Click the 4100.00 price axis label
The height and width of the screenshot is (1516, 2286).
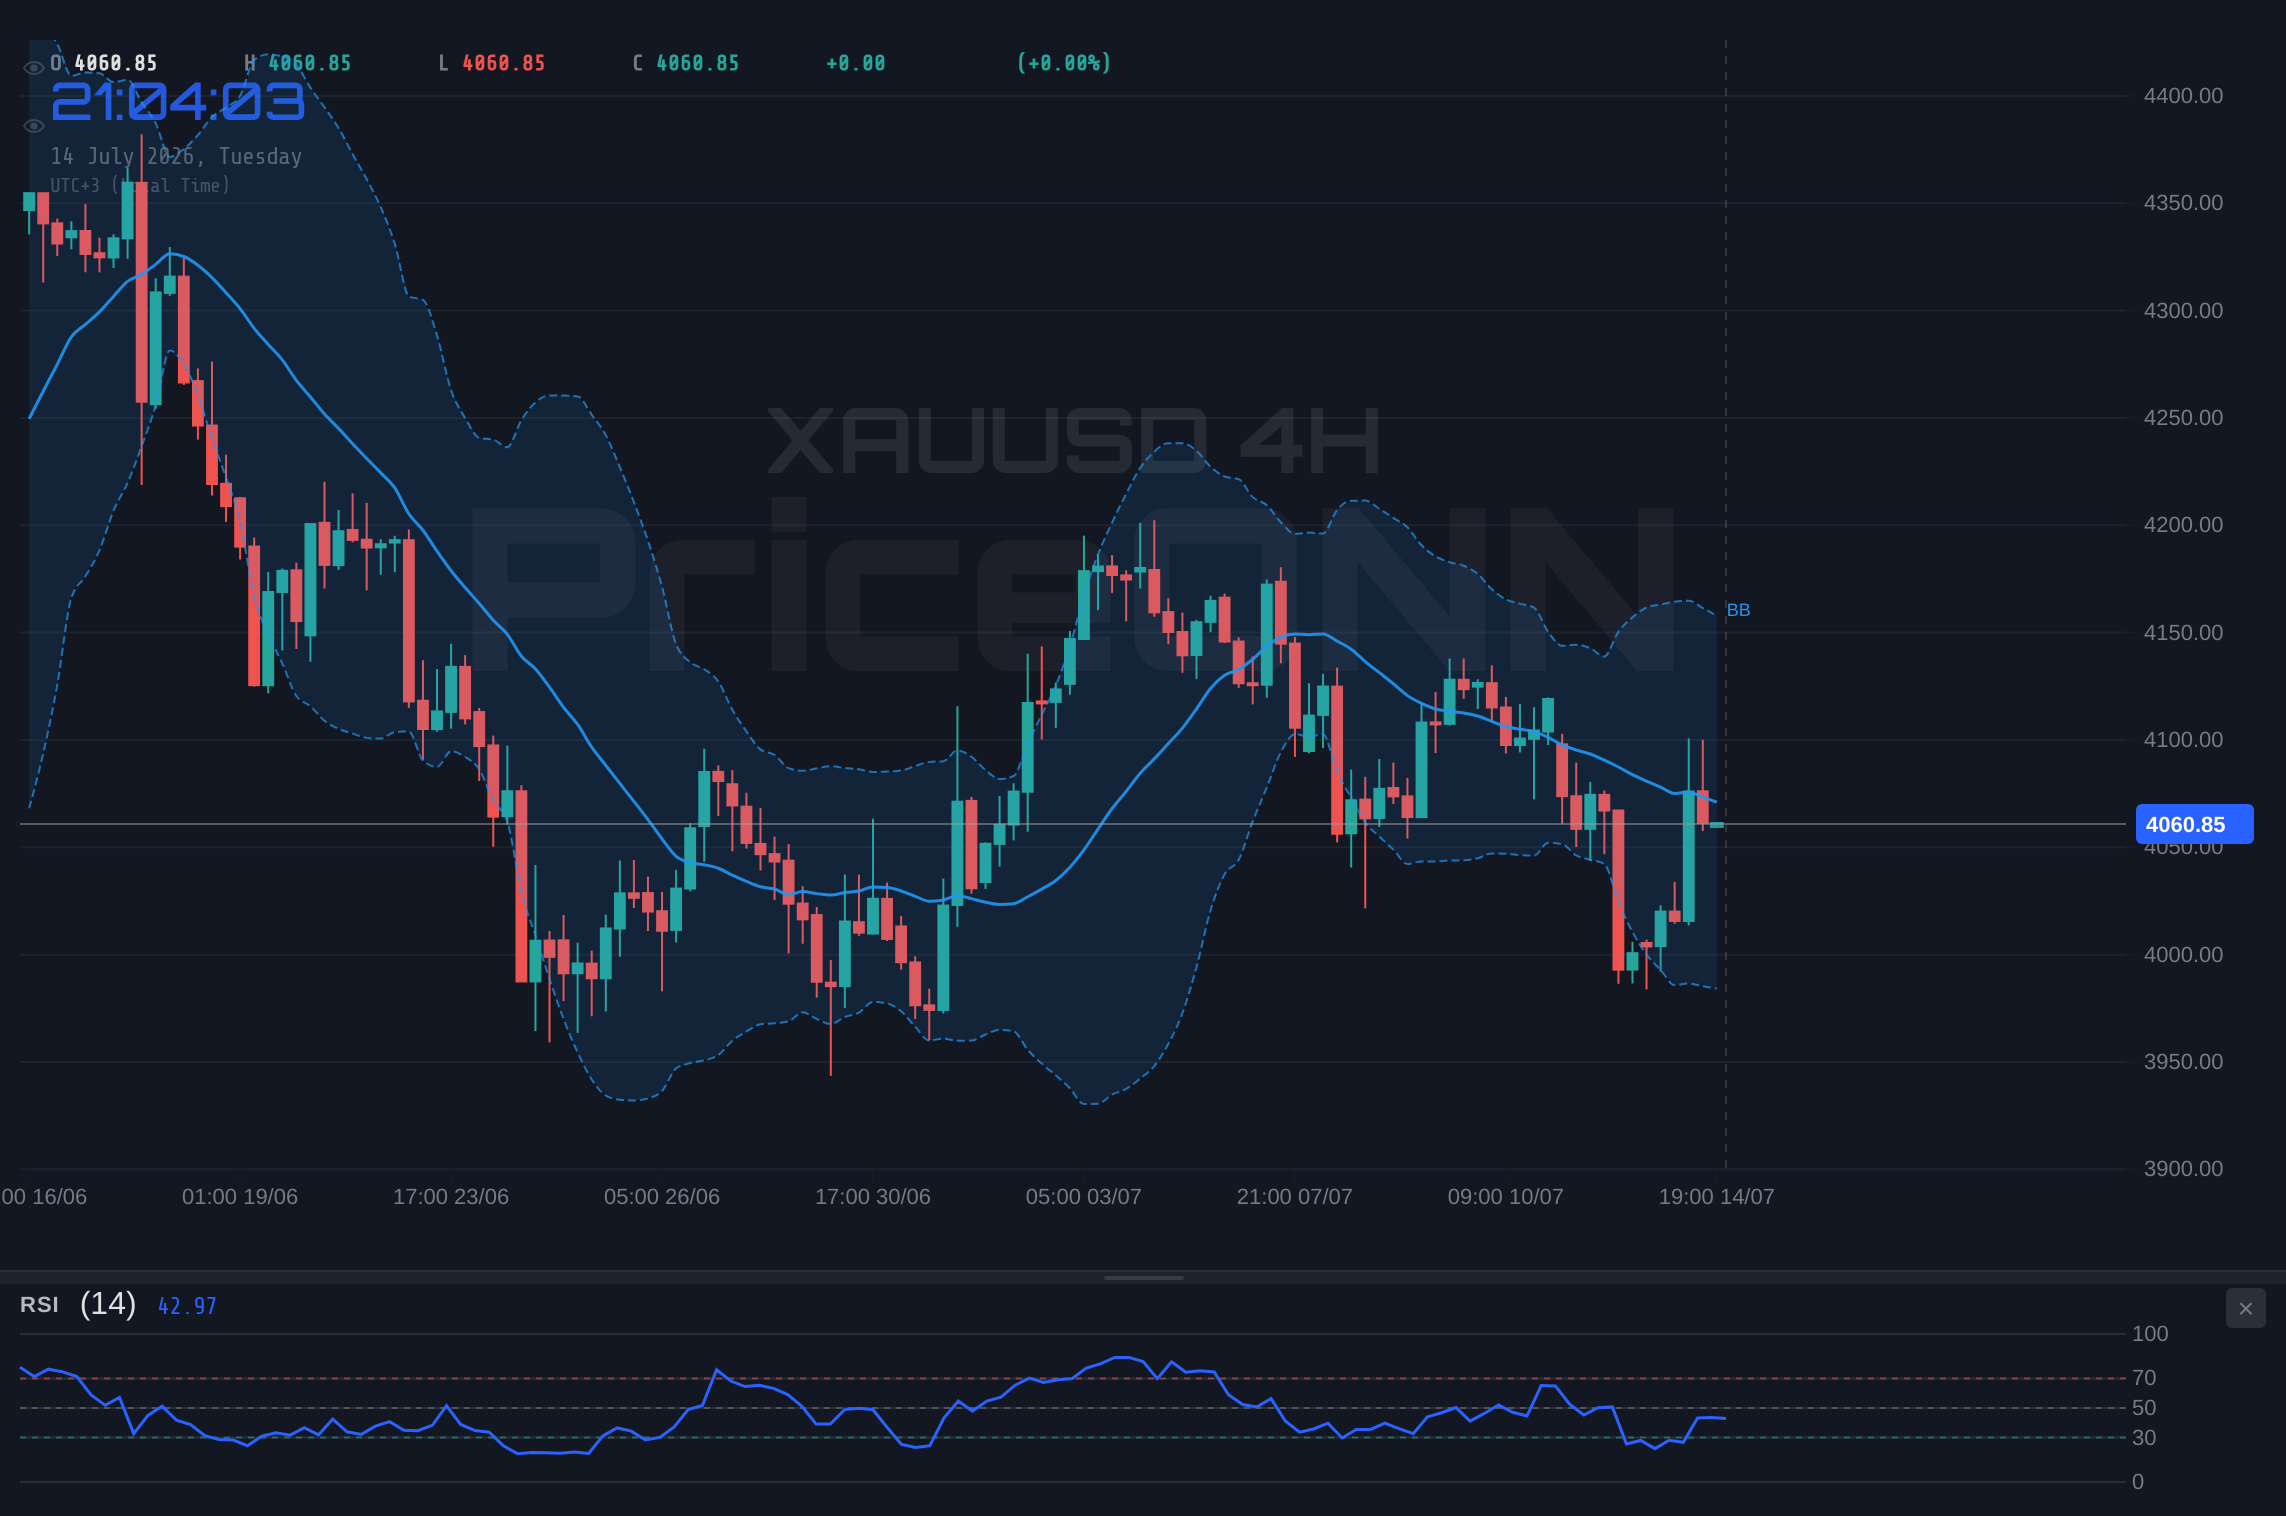point(2183,740)
